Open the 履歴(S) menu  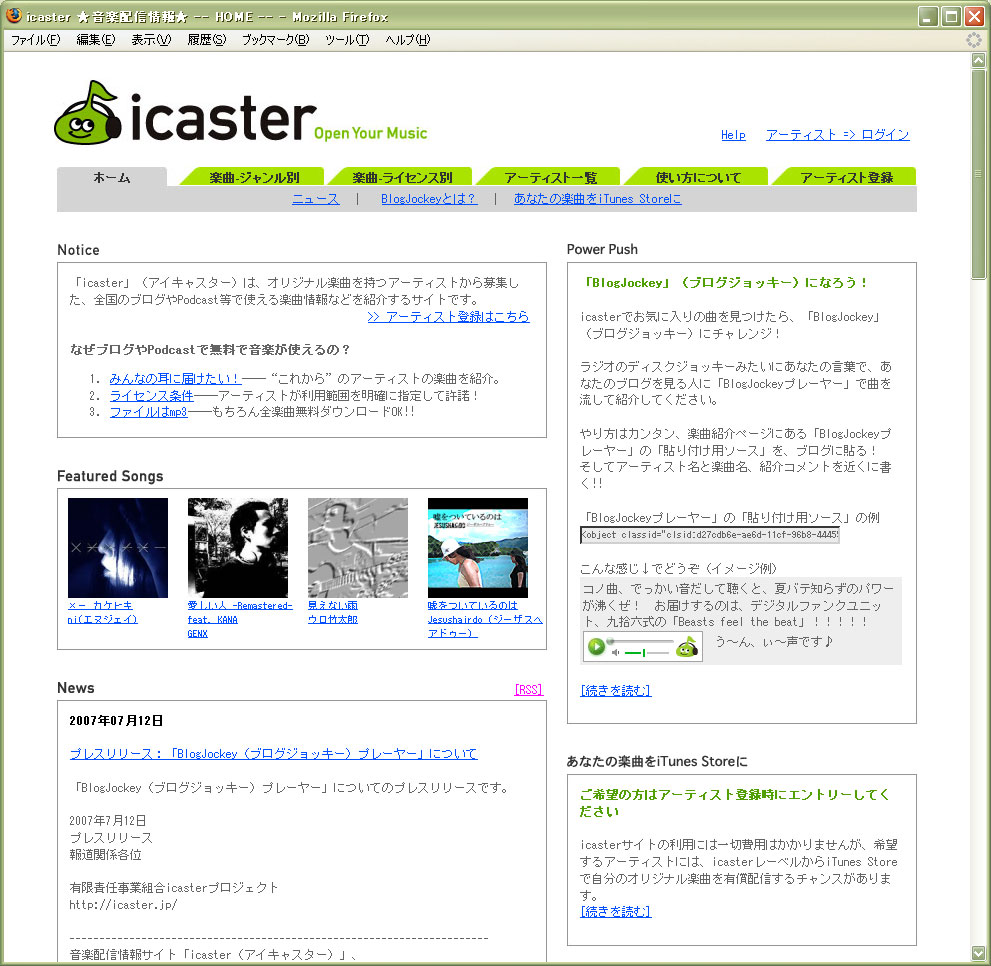pos(207,40)
